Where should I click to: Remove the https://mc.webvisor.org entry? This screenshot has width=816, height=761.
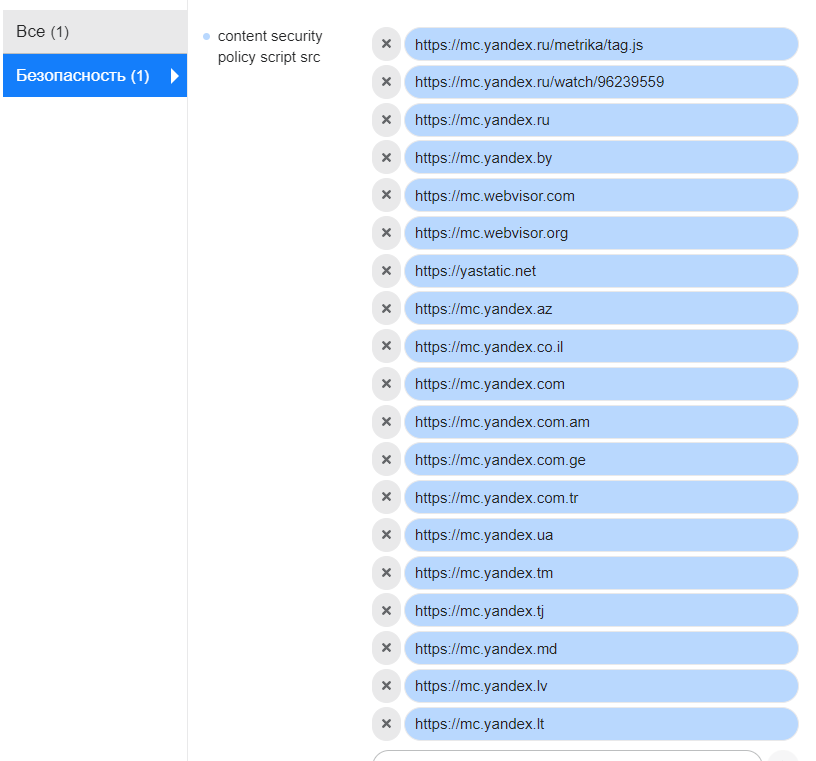[386, 233]
